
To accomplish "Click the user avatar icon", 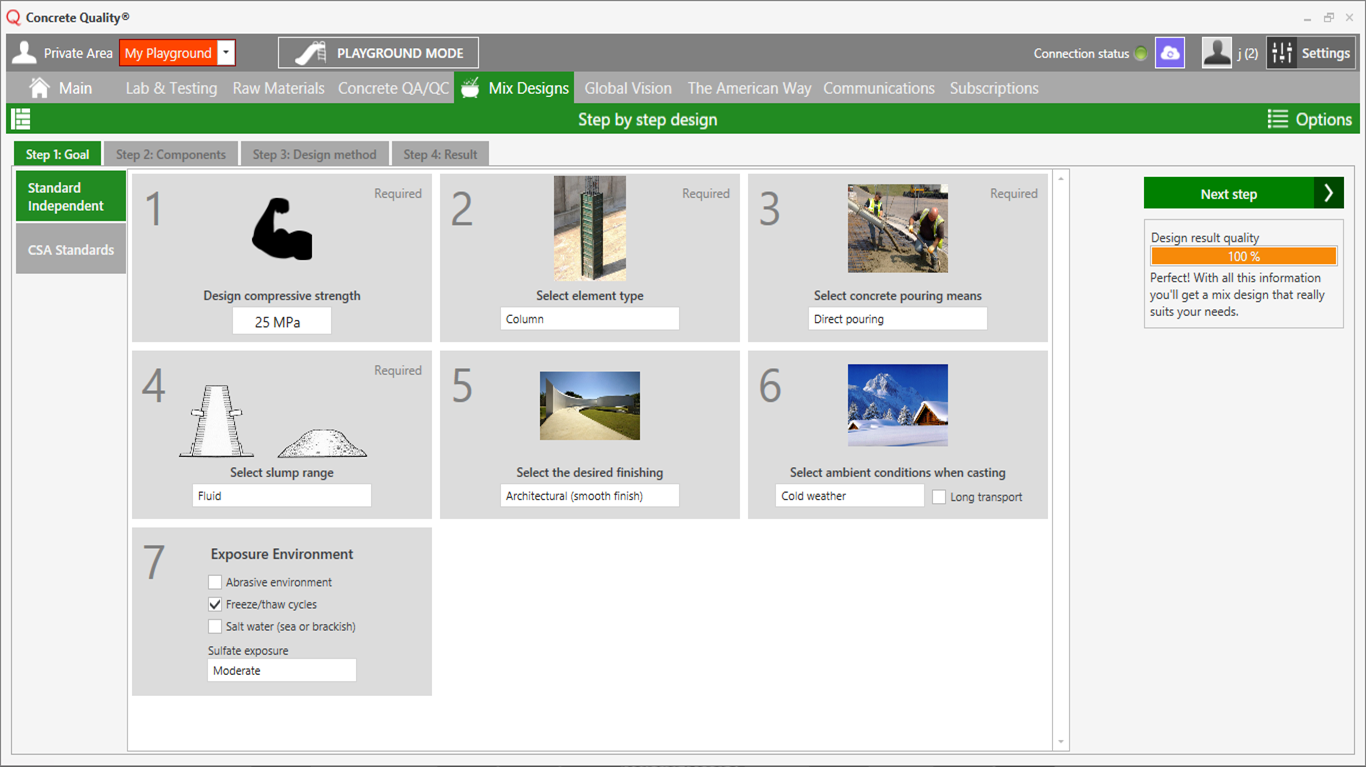I will [1217, 53].
